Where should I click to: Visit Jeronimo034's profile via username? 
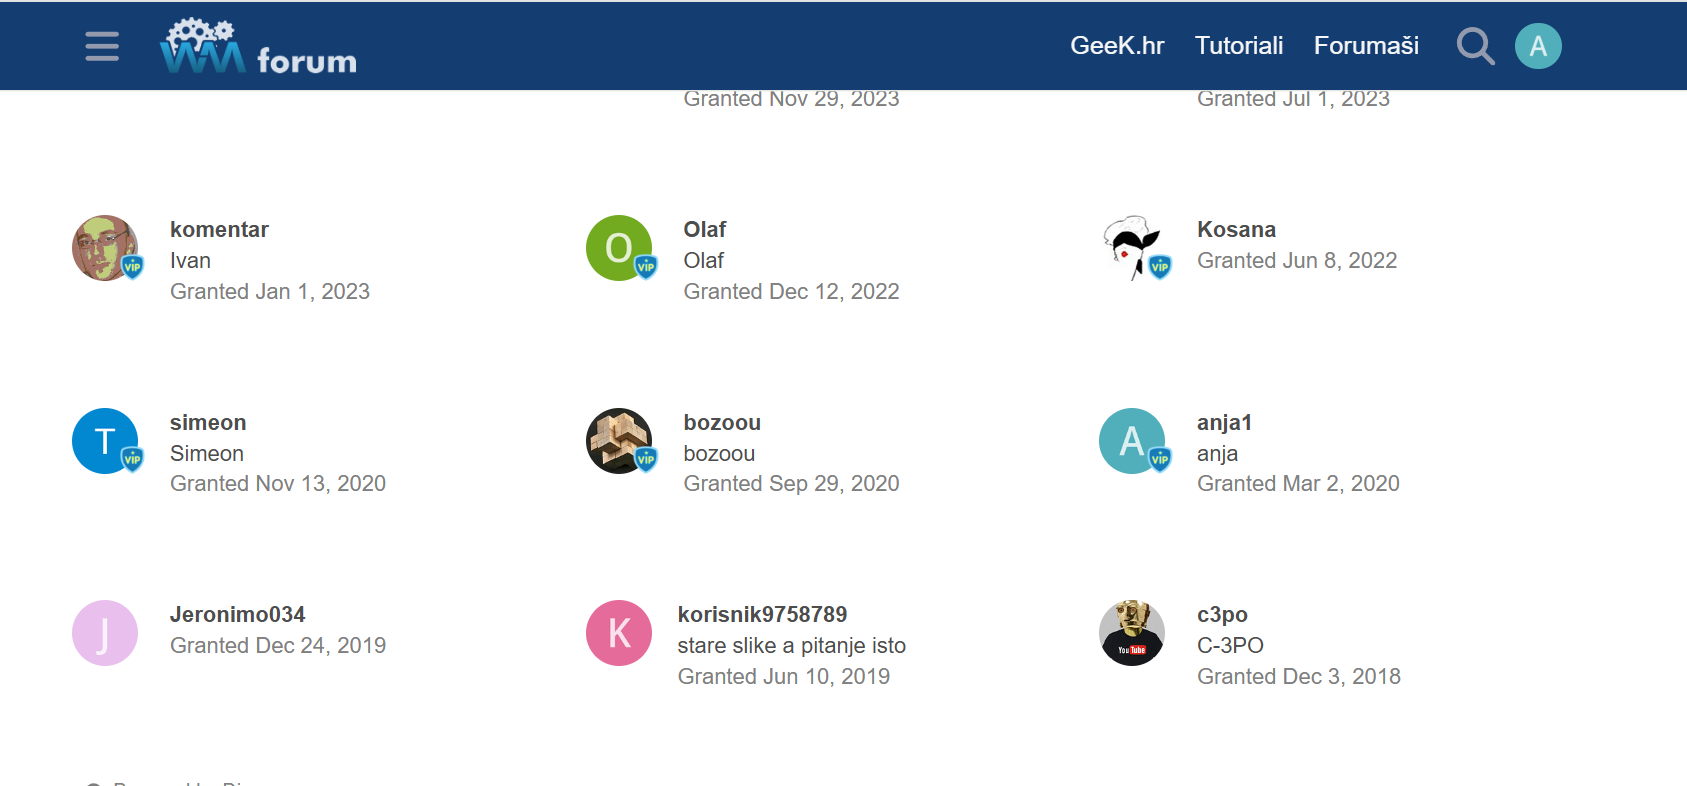237,615
